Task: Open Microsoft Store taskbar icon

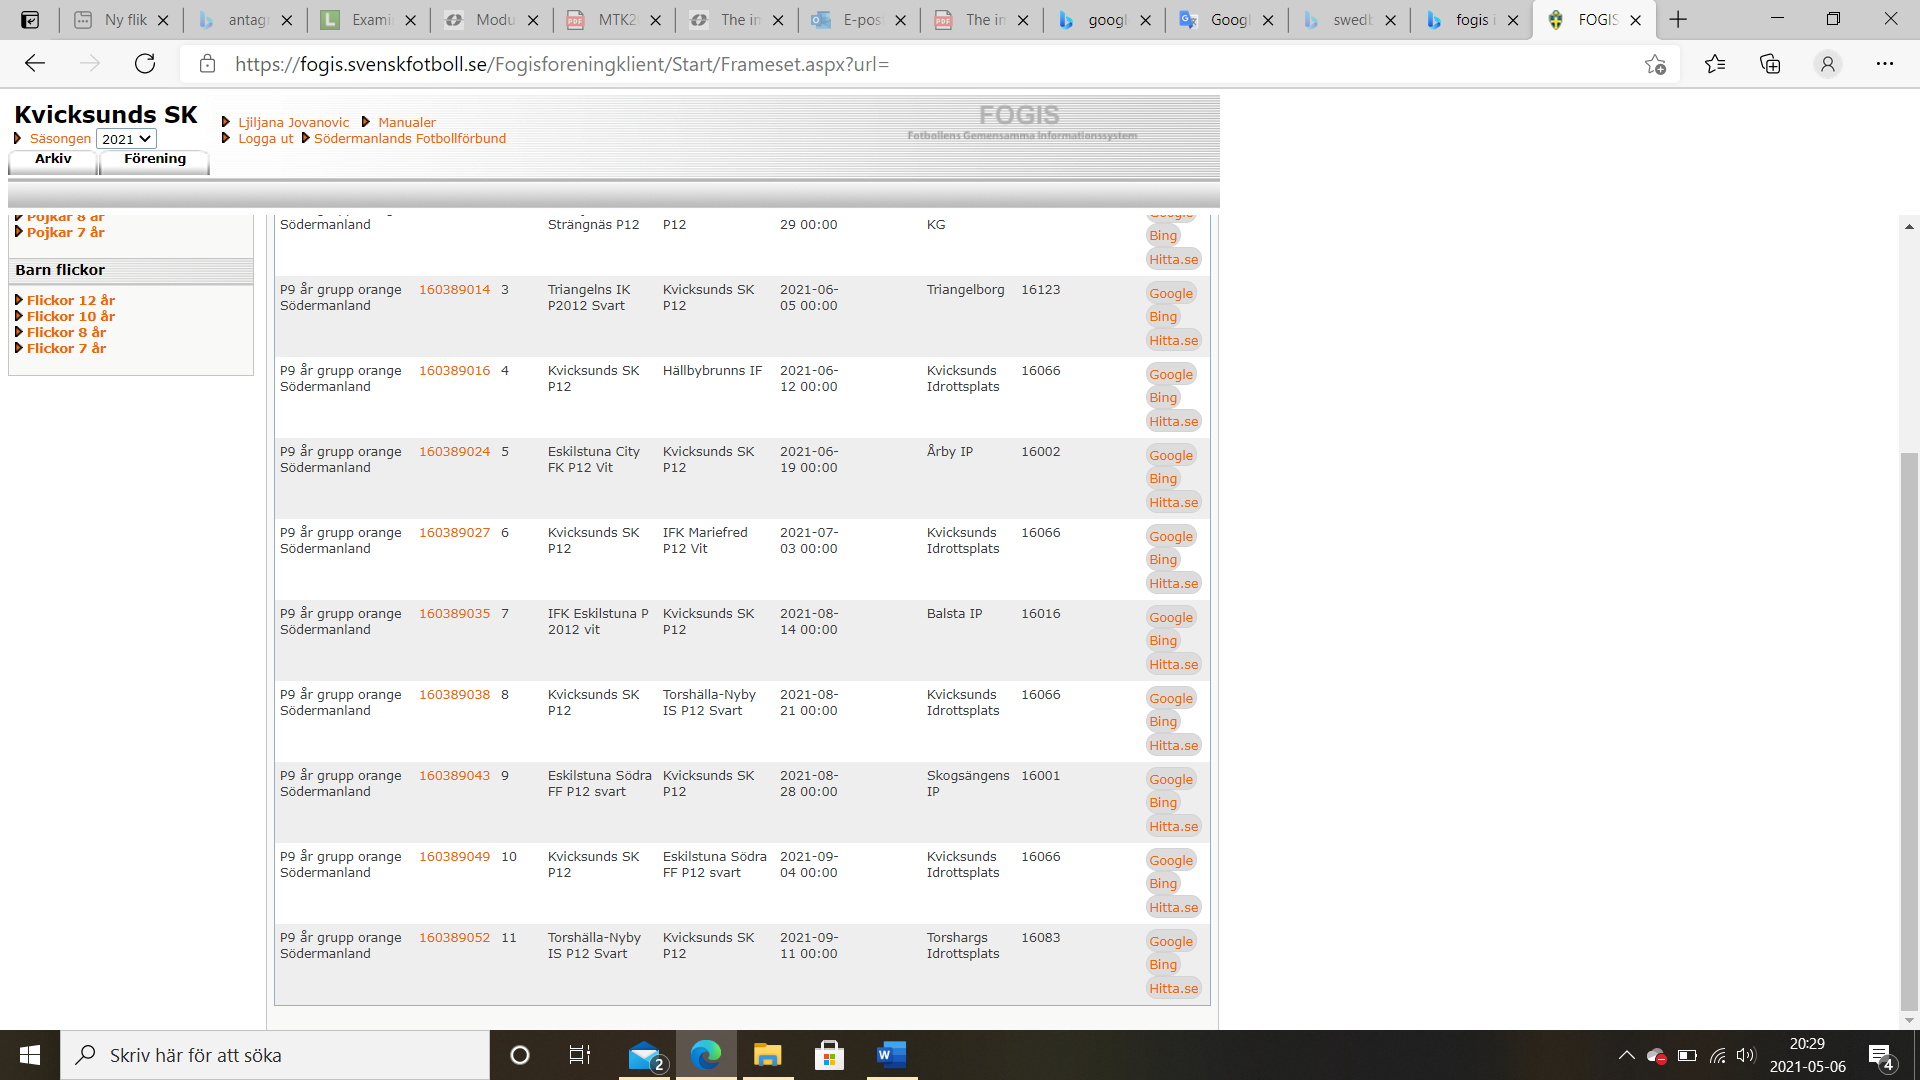Action: (x=829, y=1055)
